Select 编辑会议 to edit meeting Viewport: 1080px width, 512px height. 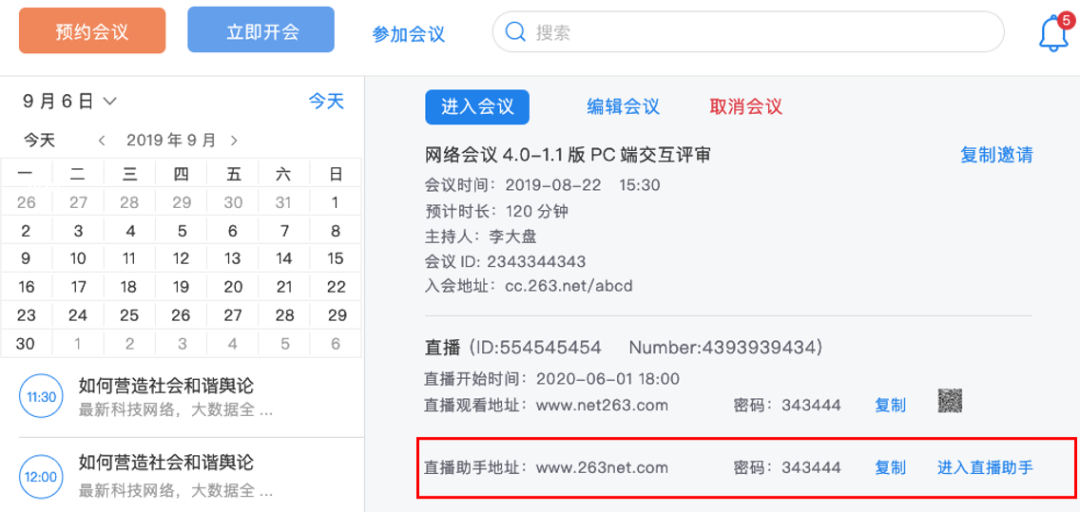[622, 107]
